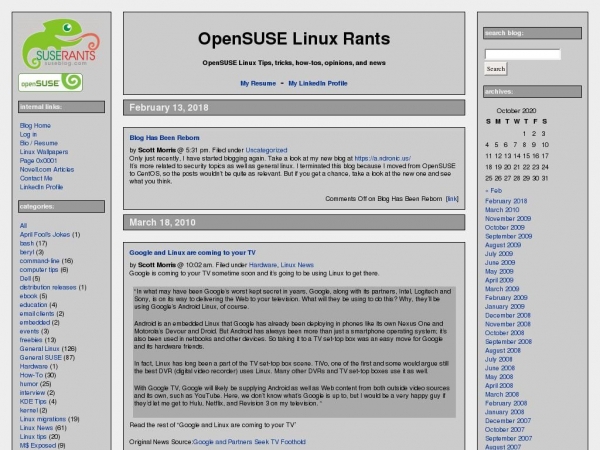The width and height of the screenshot is (600, 450).
Task: Open the Linux News filed-under link in post
Action: point(297,265)
